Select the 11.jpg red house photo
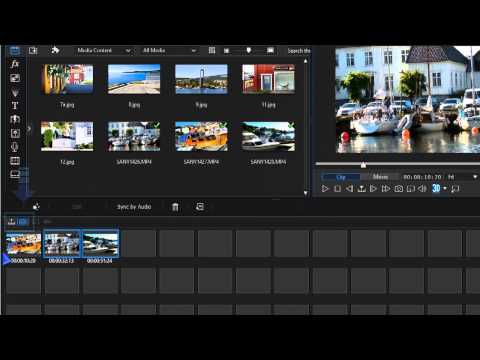The height and width of the screenshot is (360, 480). pos(268,79)
